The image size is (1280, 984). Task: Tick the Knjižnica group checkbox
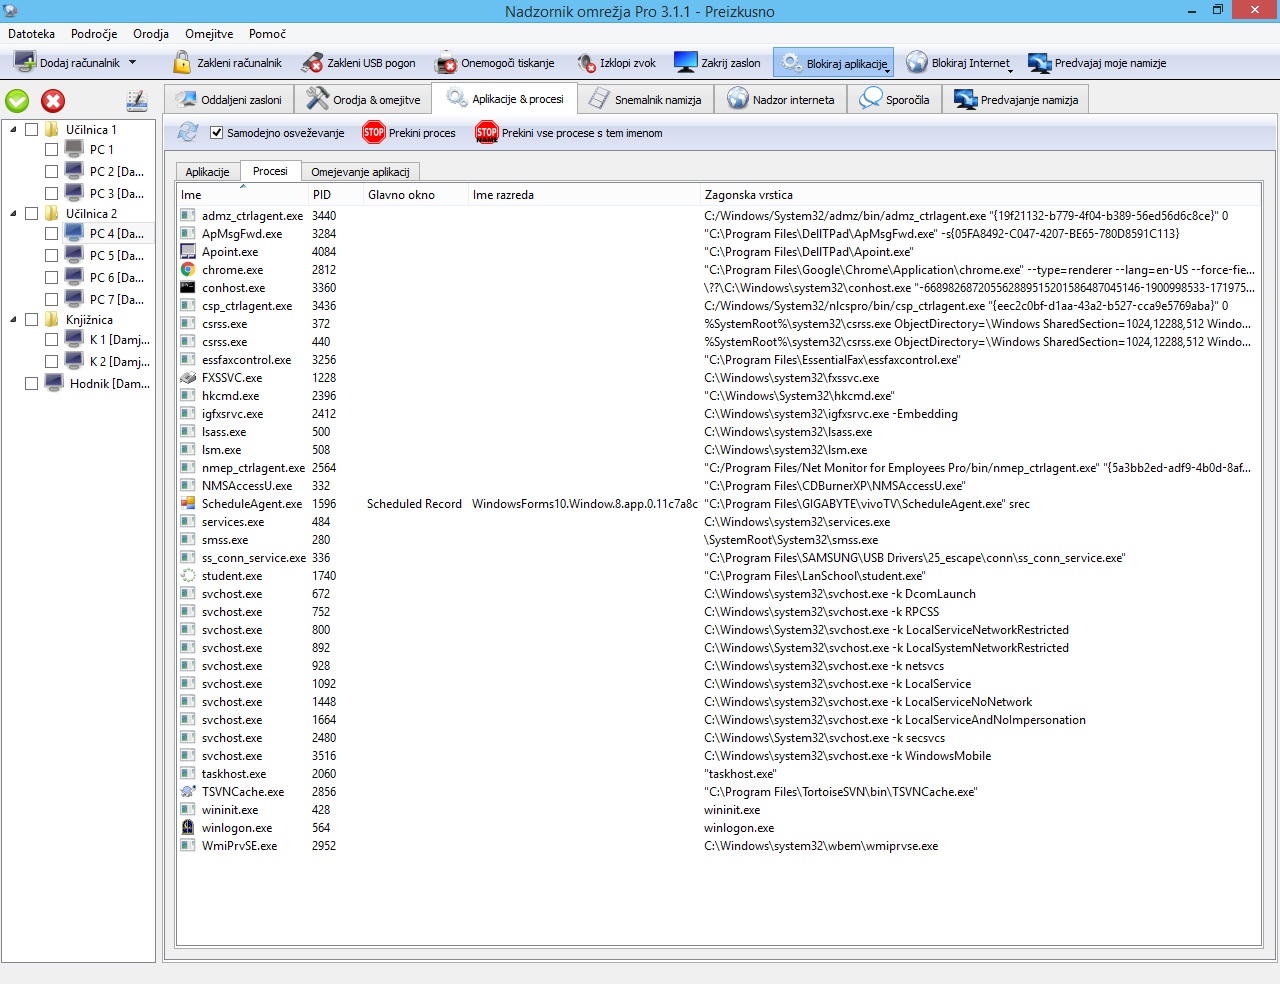(31, 320)
